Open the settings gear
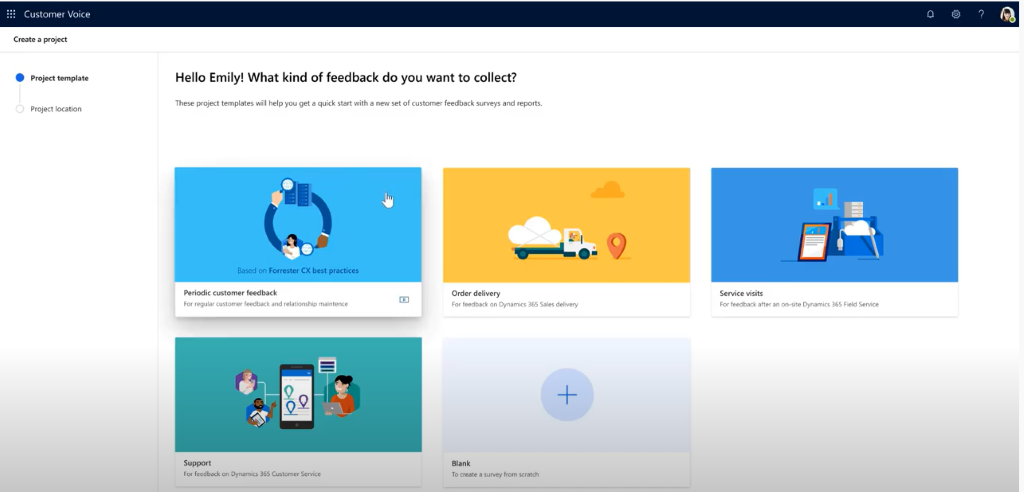Image resolution: width=1024 pixels, height=492 pixels. pyautogui.click(x=956, y=14)
